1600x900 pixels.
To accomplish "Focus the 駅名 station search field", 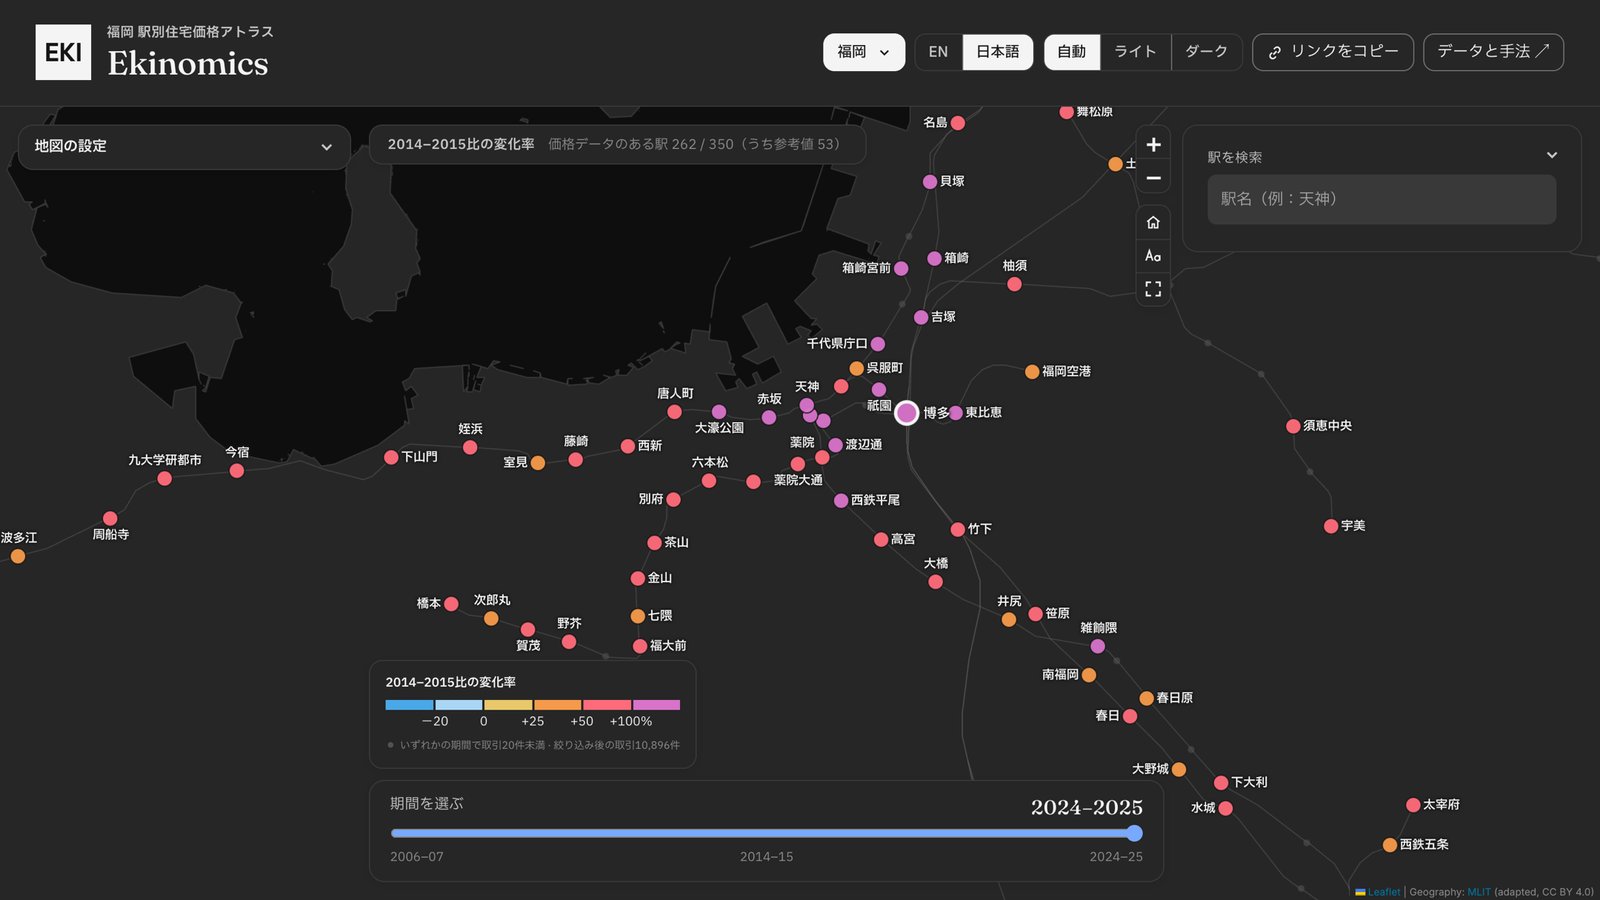I will click(1382, 199).
